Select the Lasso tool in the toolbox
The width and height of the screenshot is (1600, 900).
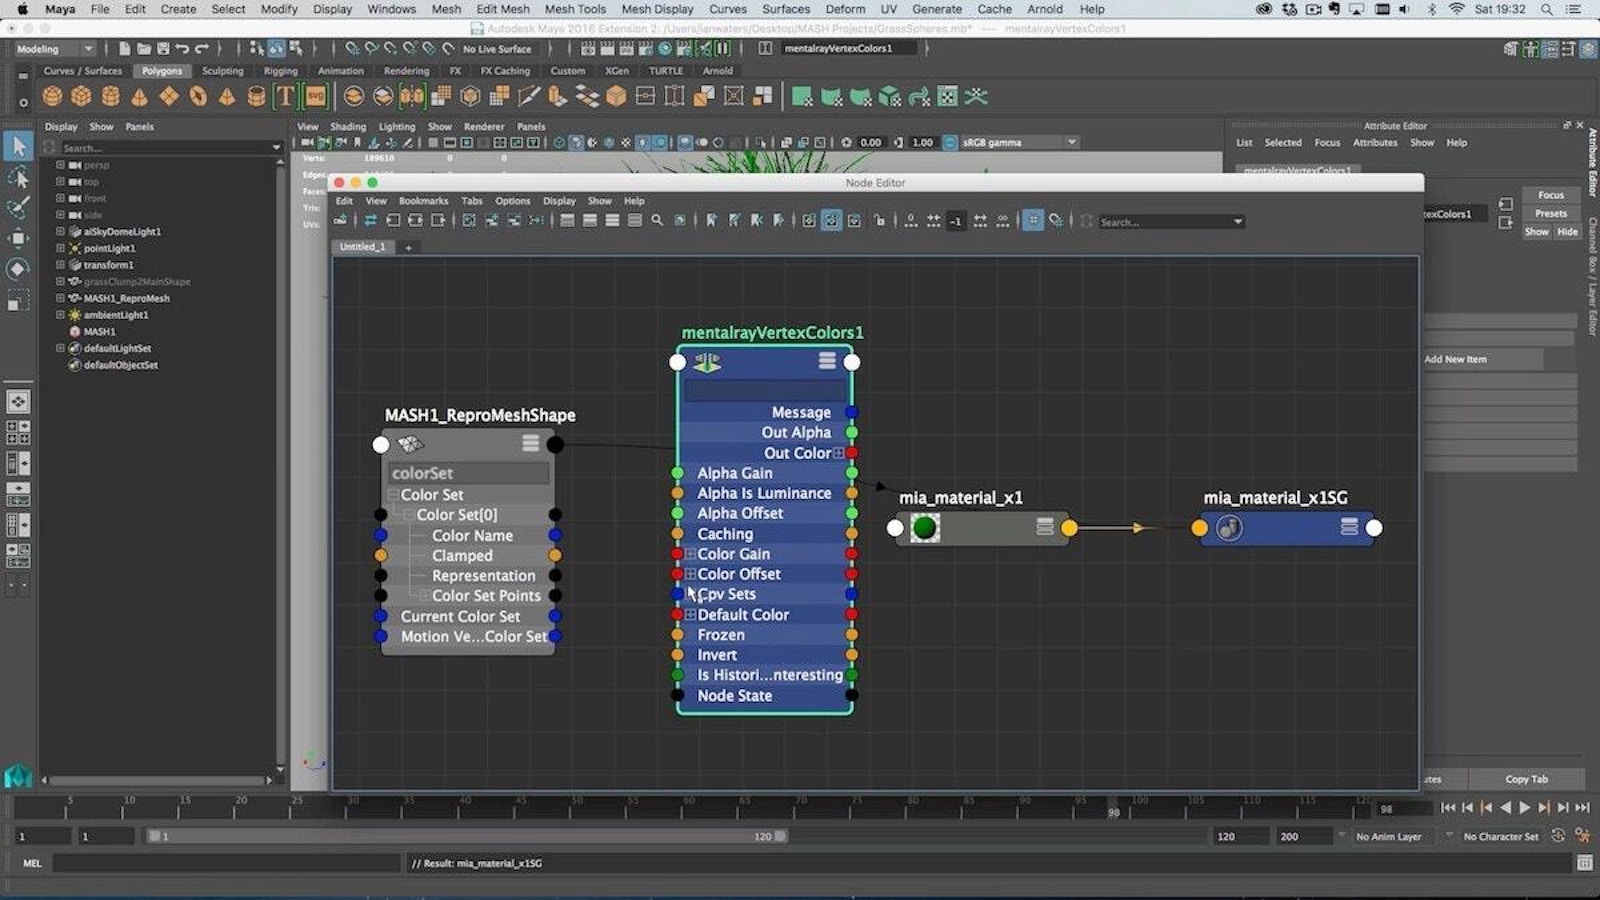tap(18, 178)
